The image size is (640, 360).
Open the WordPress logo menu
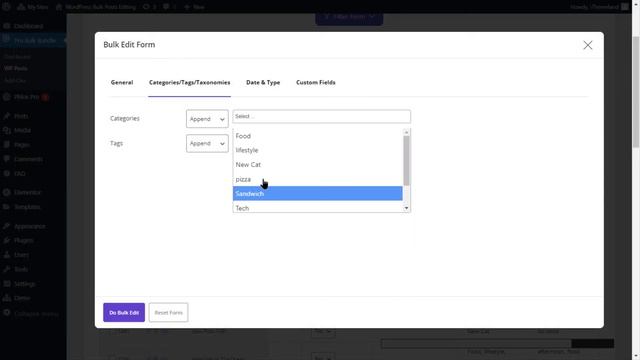point(6,7)
